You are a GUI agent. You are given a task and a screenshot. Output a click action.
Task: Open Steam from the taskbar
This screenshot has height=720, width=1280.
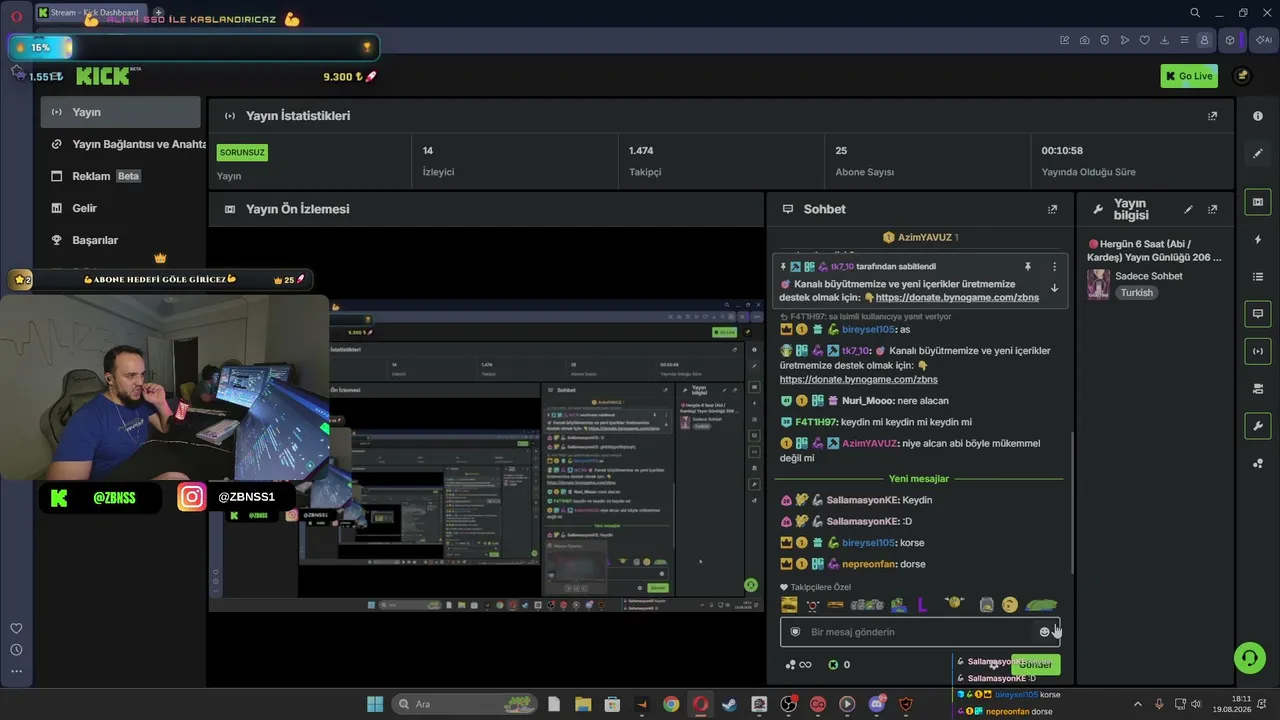[729, 704]
